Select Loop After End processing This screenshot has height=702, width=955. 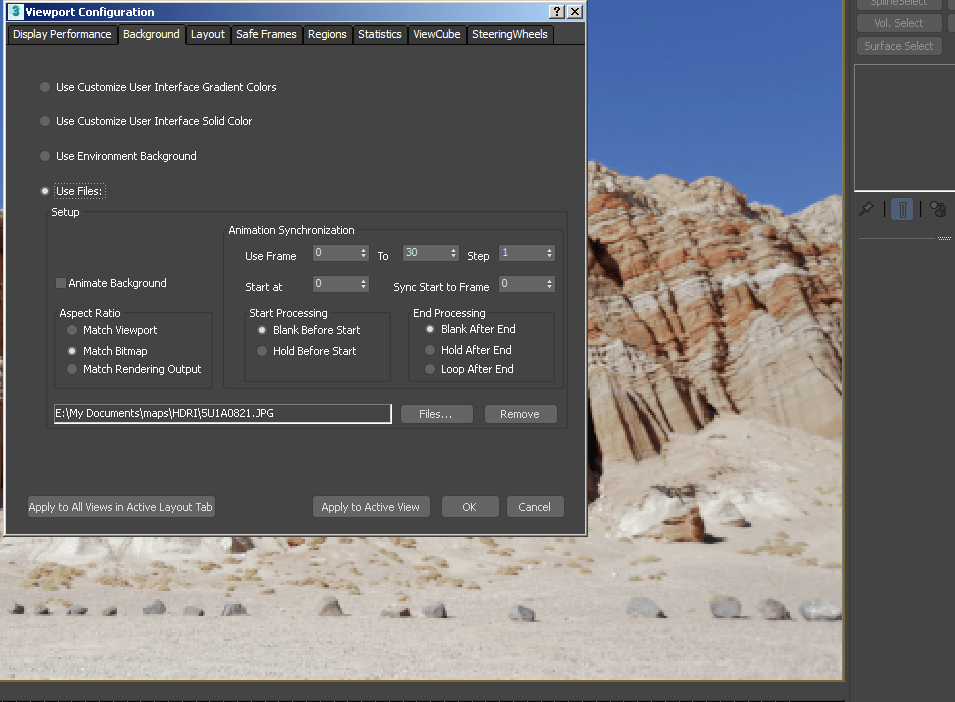pos(470,369)
